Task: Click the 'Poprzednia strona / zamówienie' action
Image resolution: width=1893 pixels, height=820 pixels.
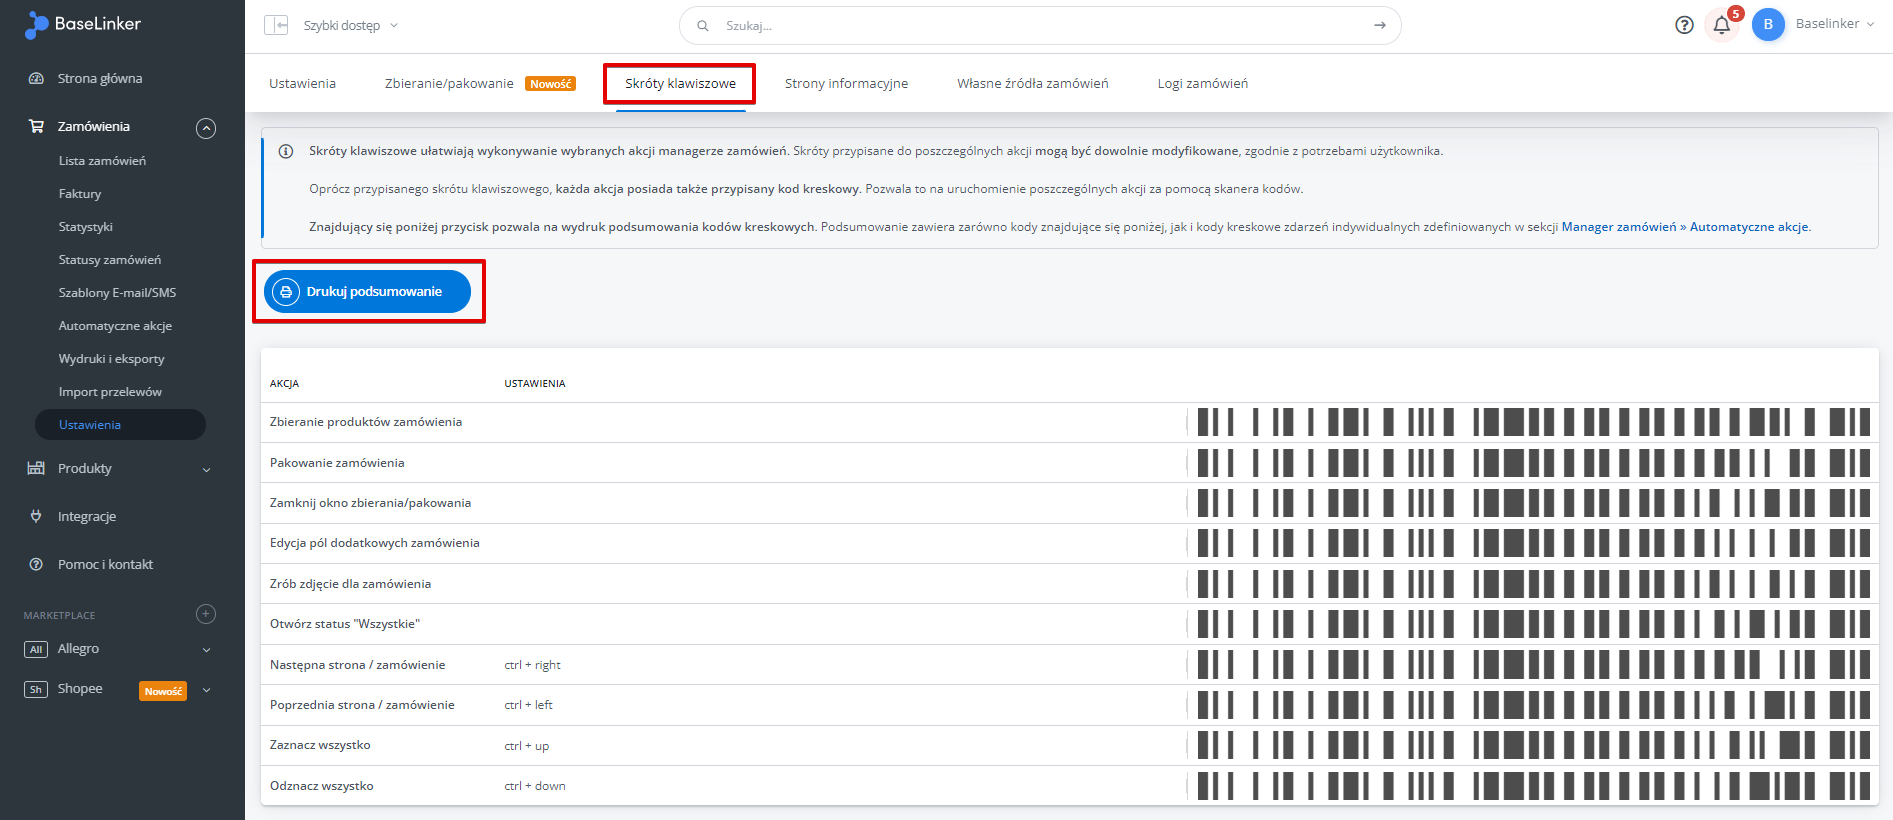Action: click(x=362, y=705)
